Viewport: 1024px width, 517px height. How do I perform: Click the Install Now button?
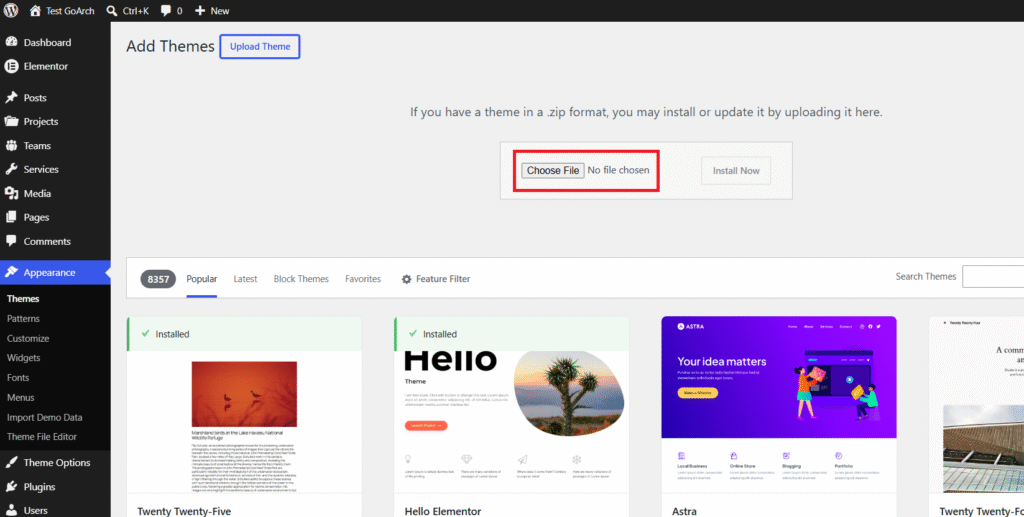(736, 170)
